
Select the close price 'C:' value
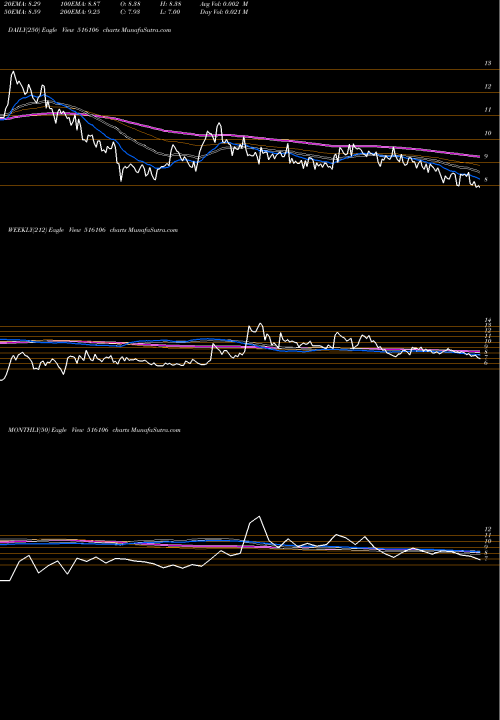click(128, 12)
